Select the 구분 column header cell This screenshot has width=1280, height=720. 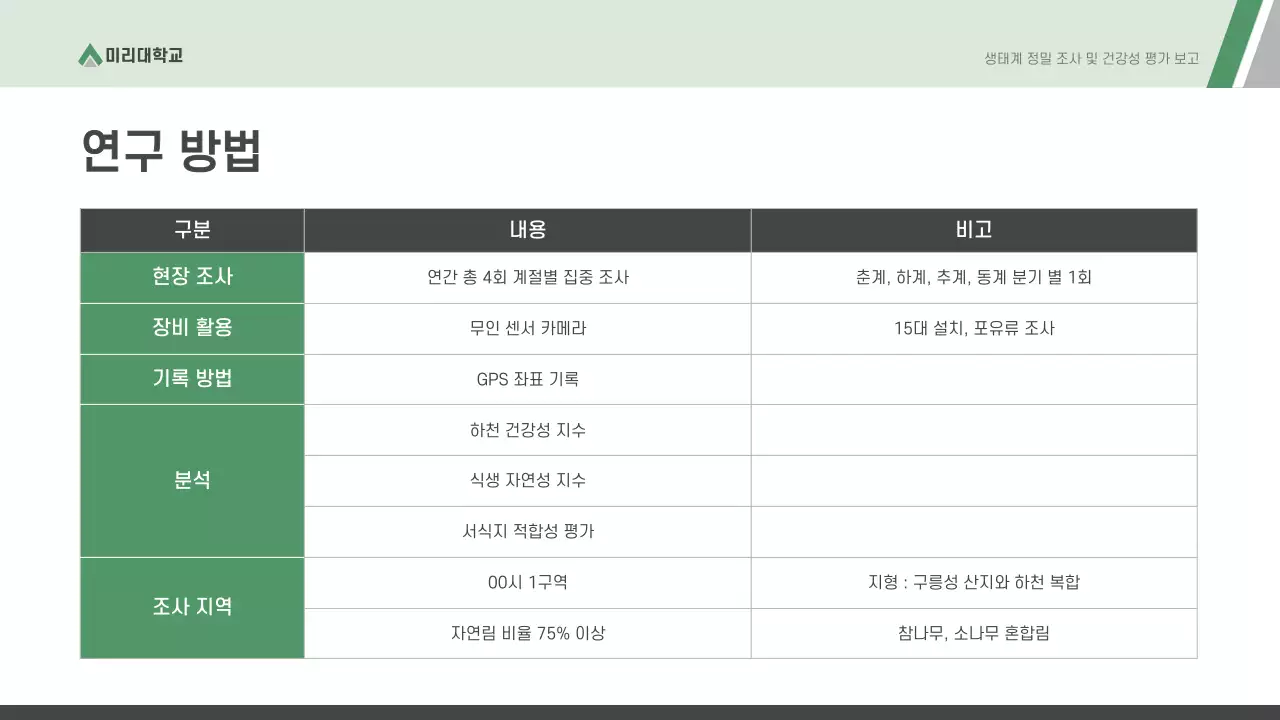tap(192, 230)
